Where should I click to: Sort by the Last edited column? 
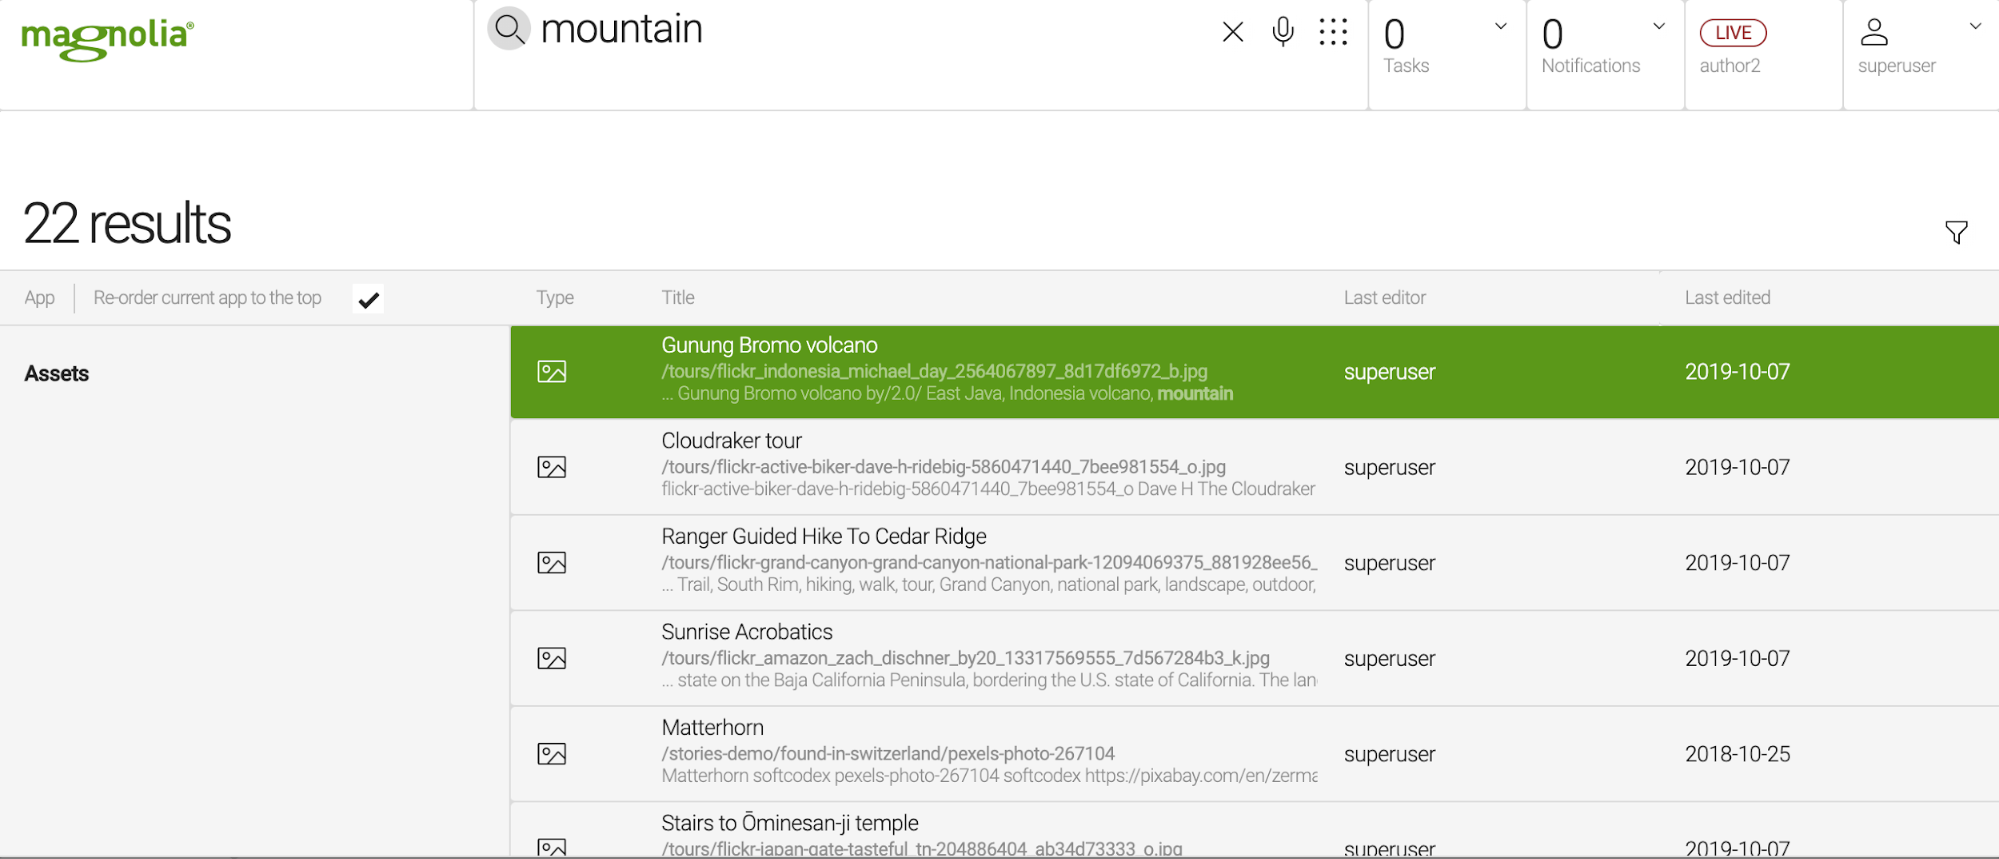coord(1727,298)
